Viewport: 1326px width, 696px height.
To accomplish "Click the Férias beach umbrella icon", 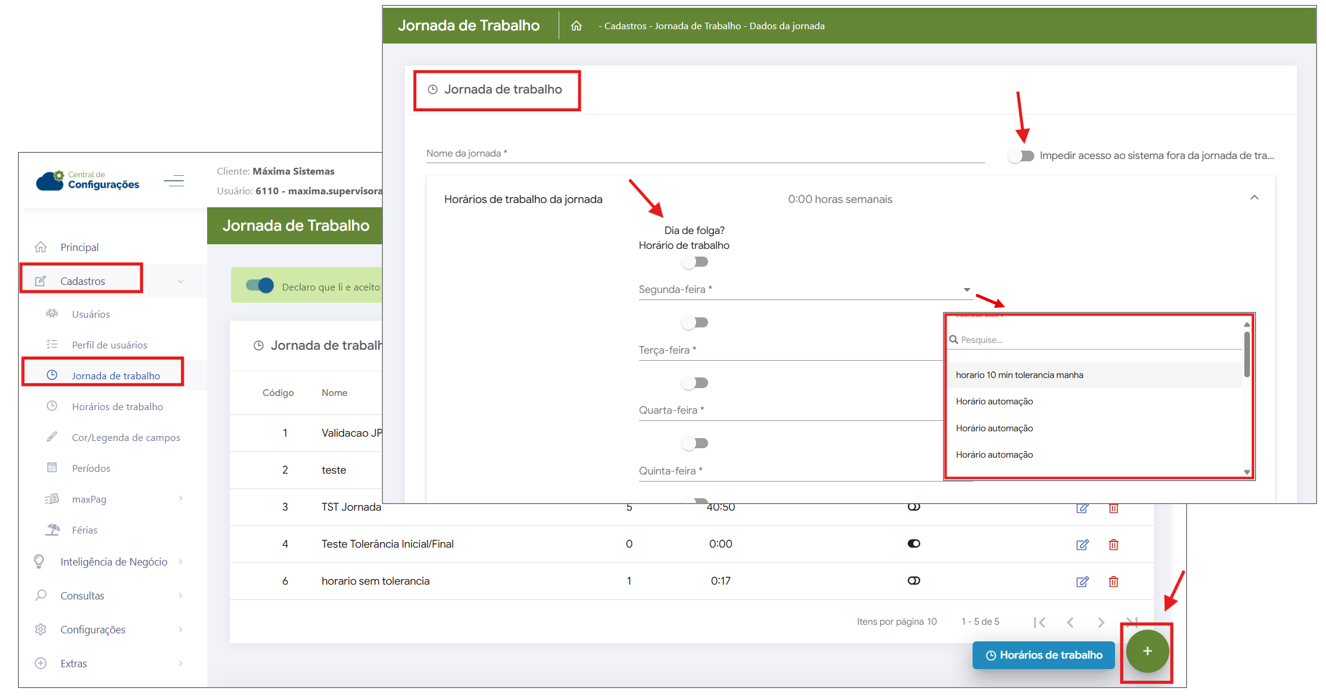I will tap(52, 530).
